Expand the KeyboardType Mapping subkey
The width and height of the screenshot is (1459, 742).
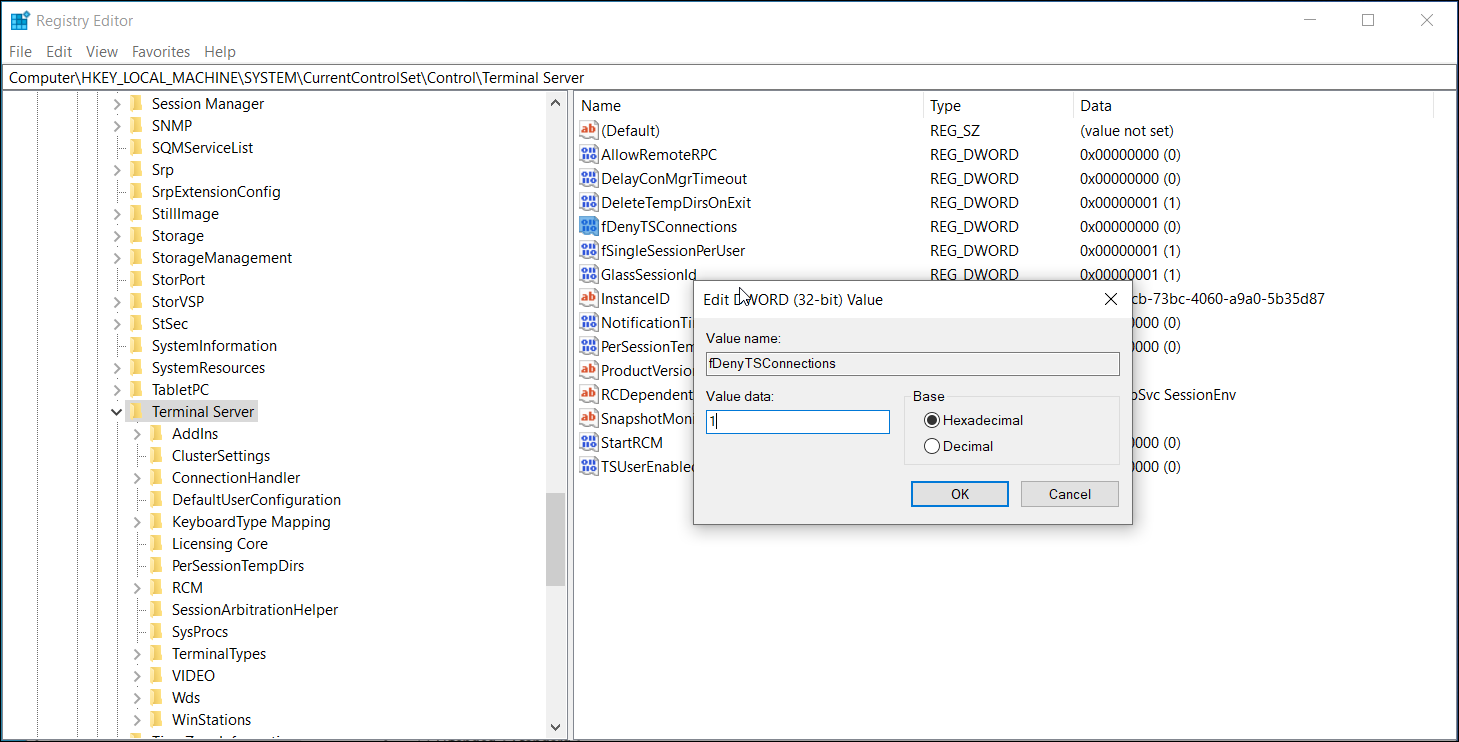click(x=137, y=522)
